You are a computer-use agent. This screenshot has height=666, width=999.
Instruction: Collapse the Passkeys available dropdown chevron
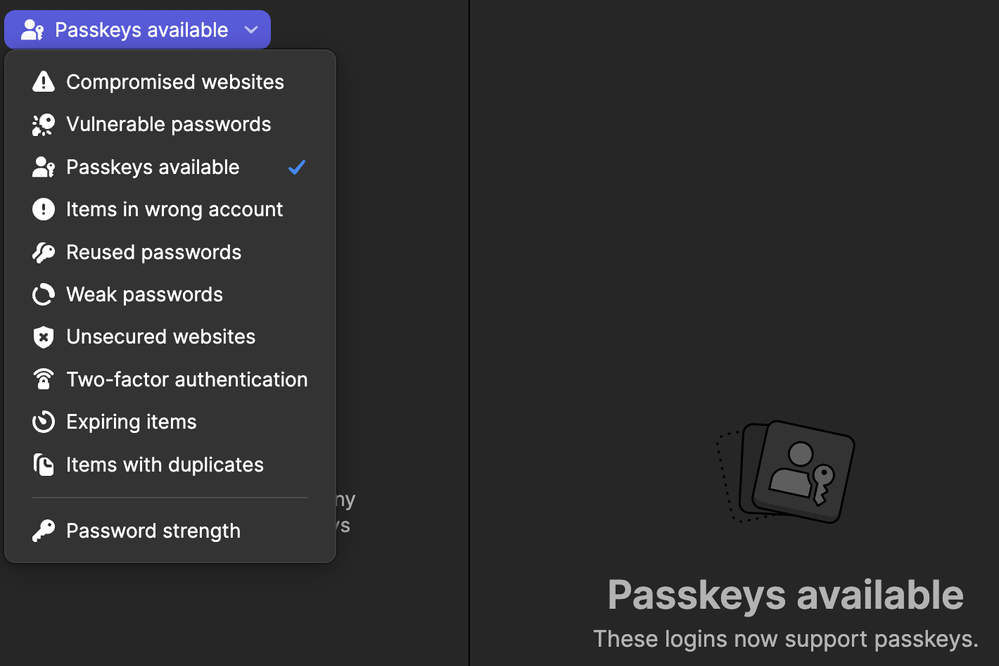(251, 30)
